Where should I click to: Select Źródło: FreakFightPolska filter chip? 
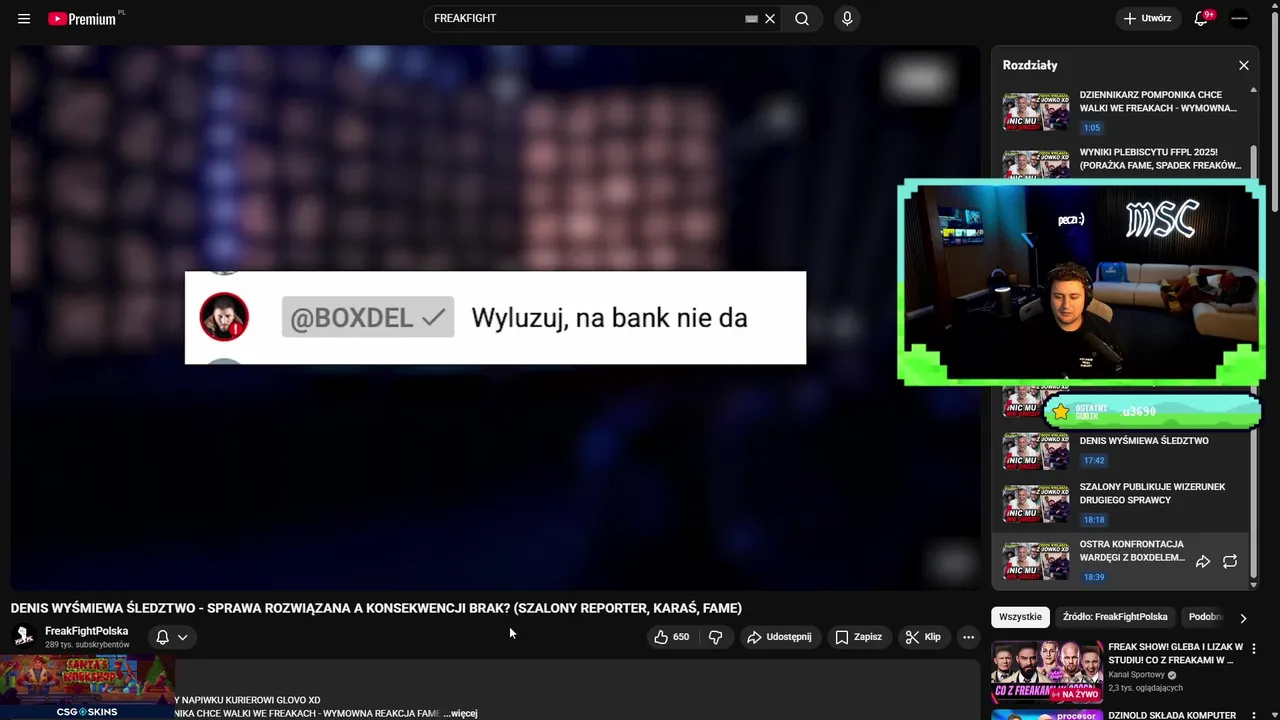tap(1115, 617)
